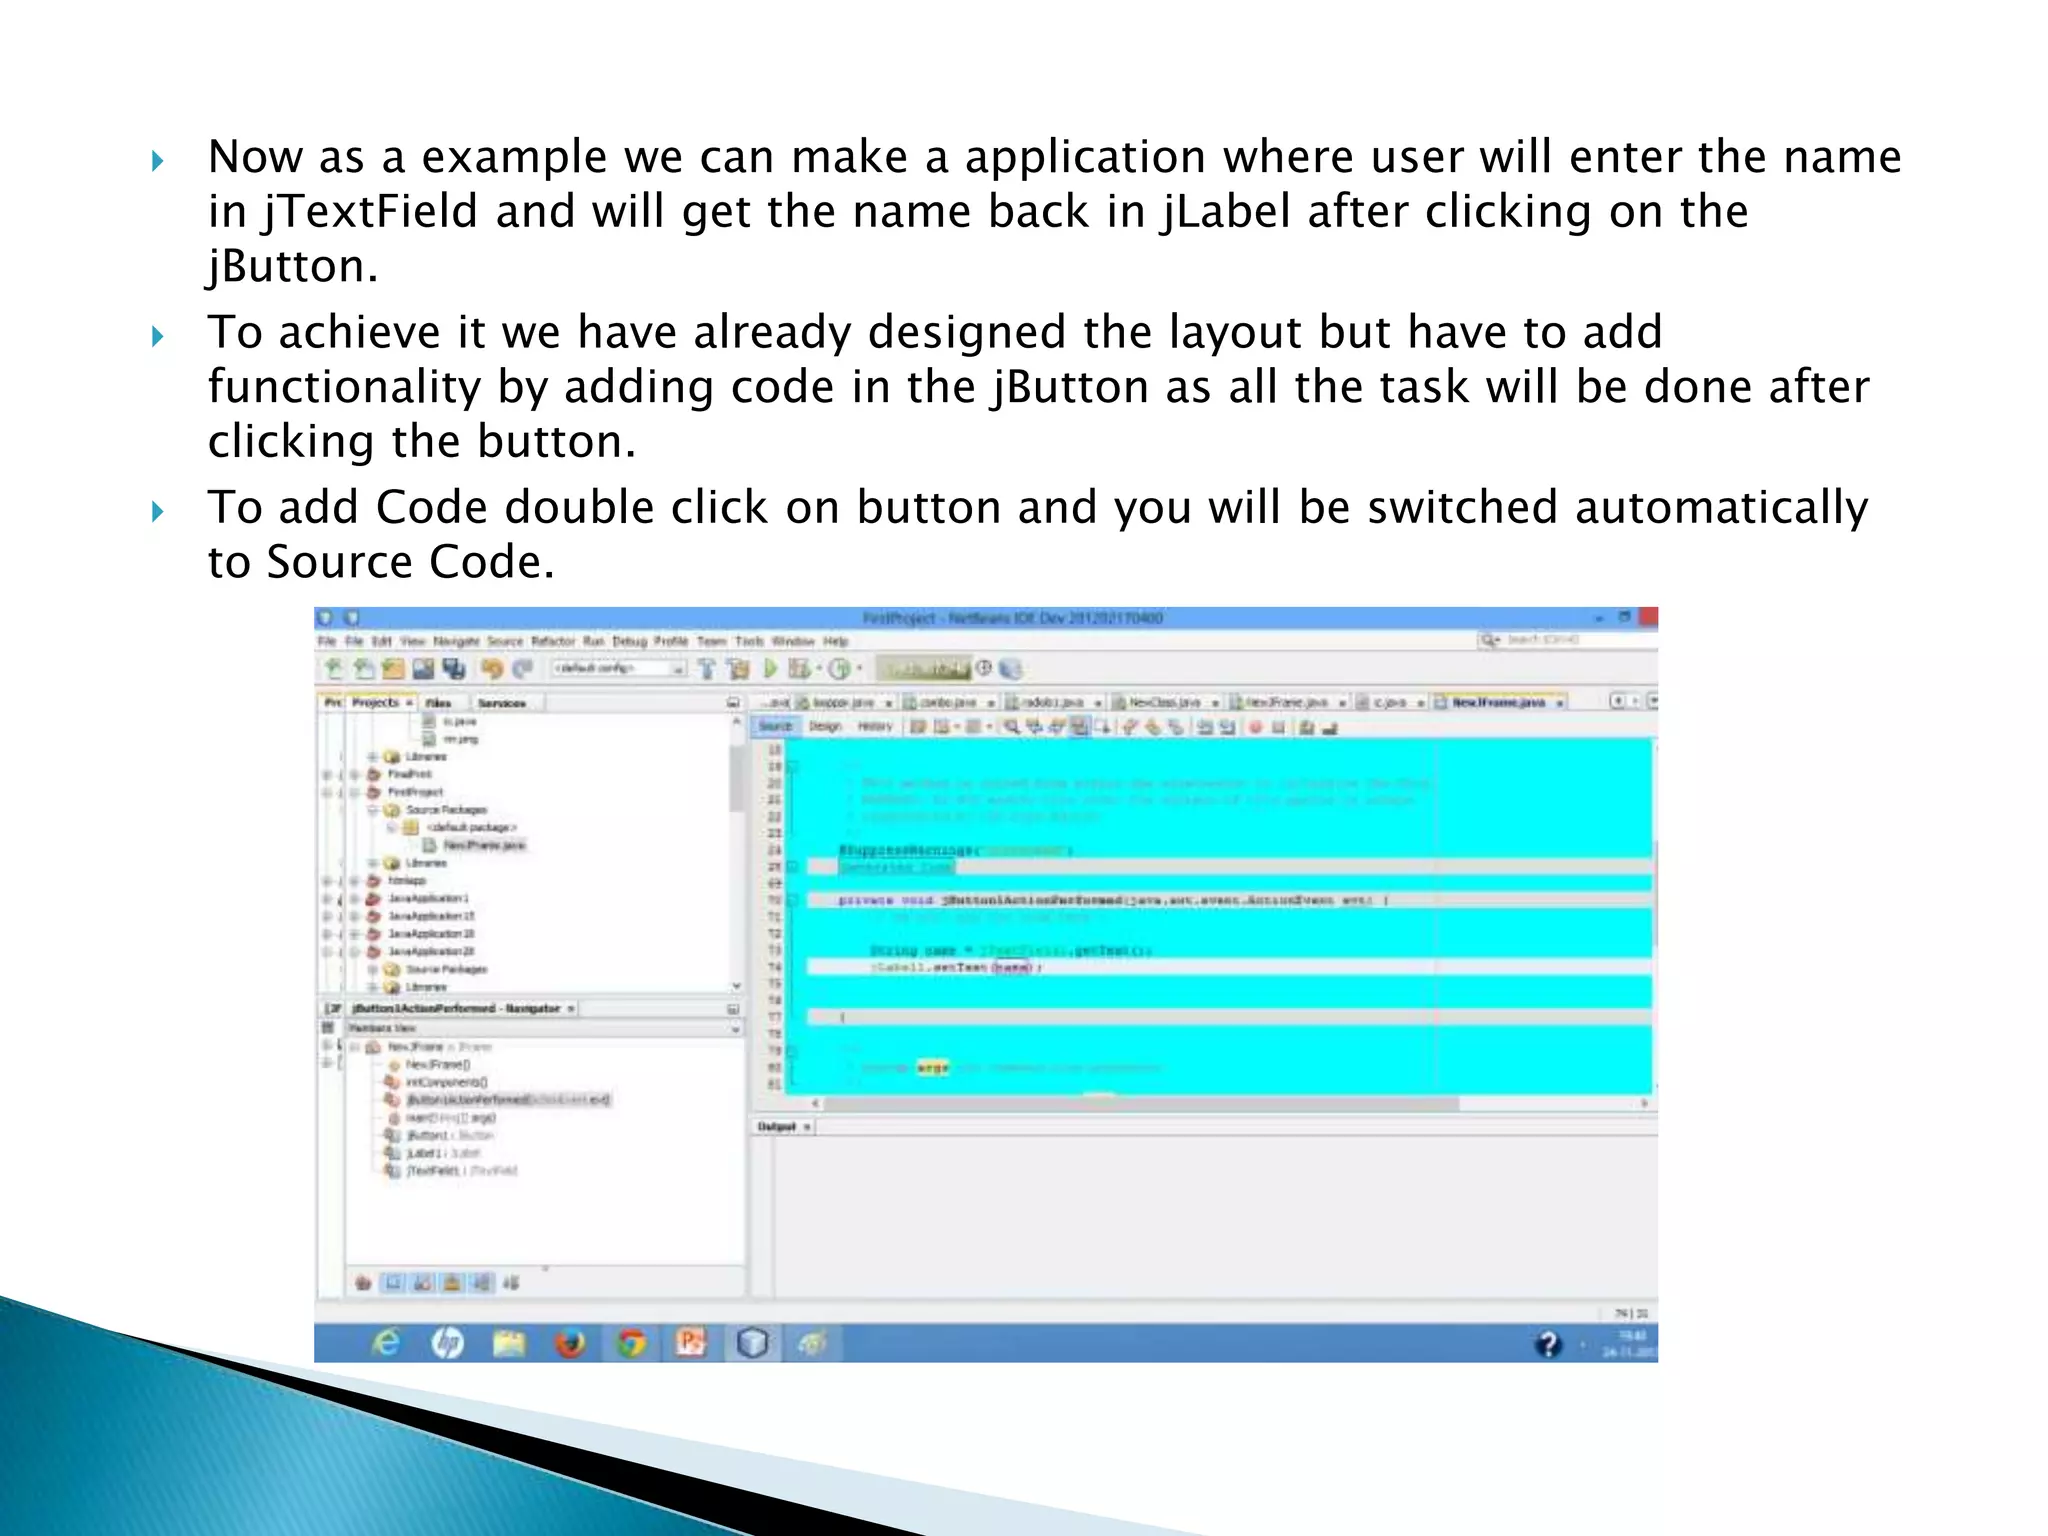This screenshot has width=2048, height=1536.
Task: Open the Debug menu
Action: tap(630, 641)
